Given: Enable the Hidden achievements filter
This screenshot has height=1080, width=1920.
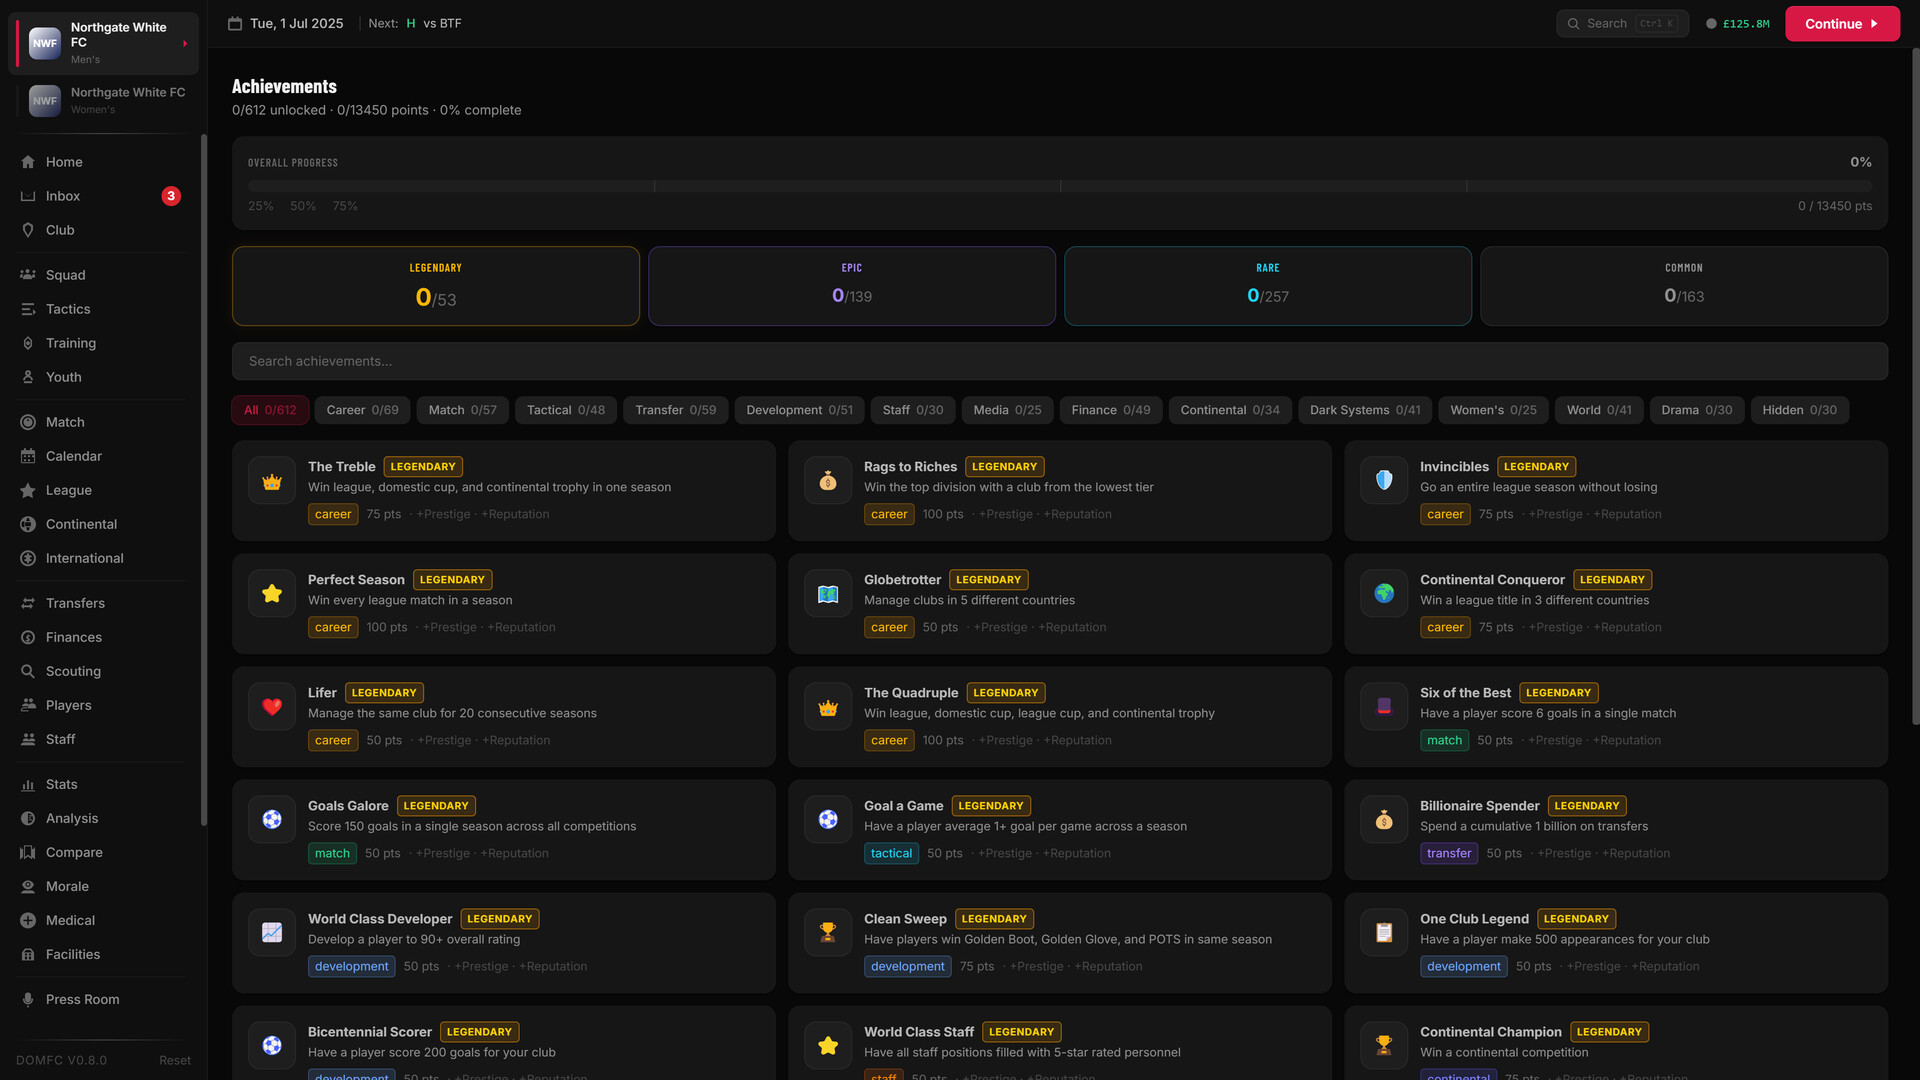Looking at the screenshot, I should coord(1799,410).
